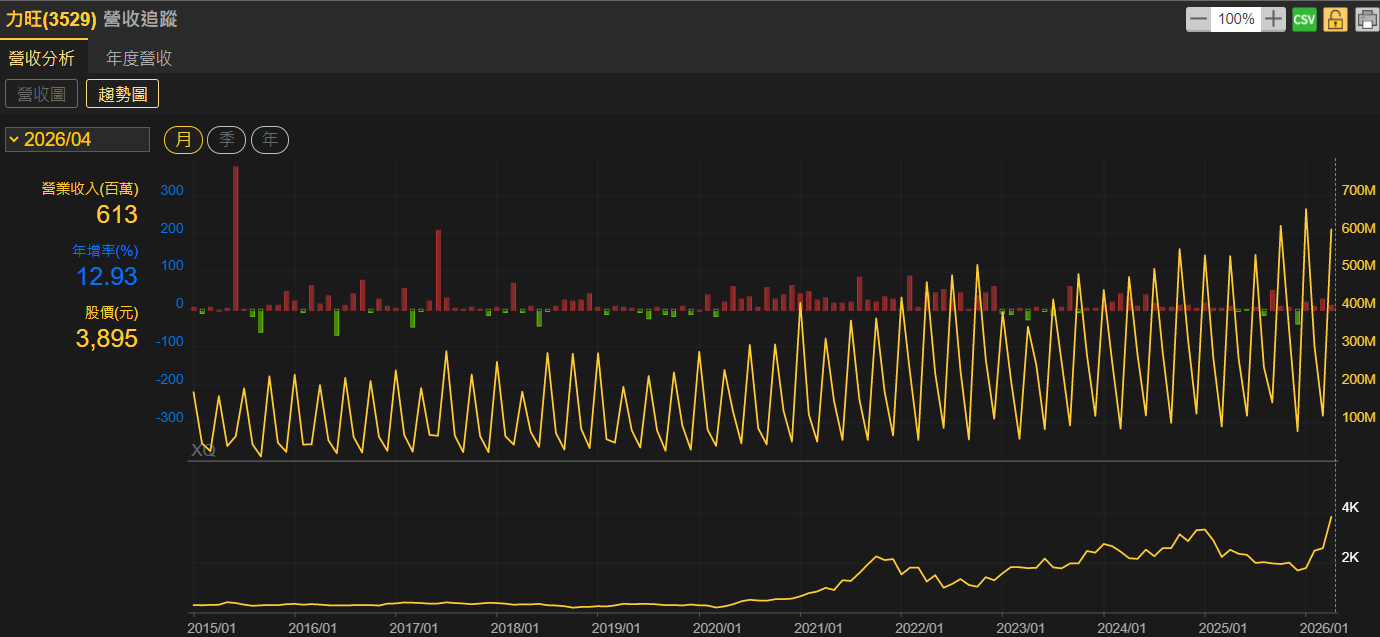This screenshot has width=1380, height=637.
Task: Click the 100% zoom level field
Action: pyautogui.click(x=1236, y=19)
